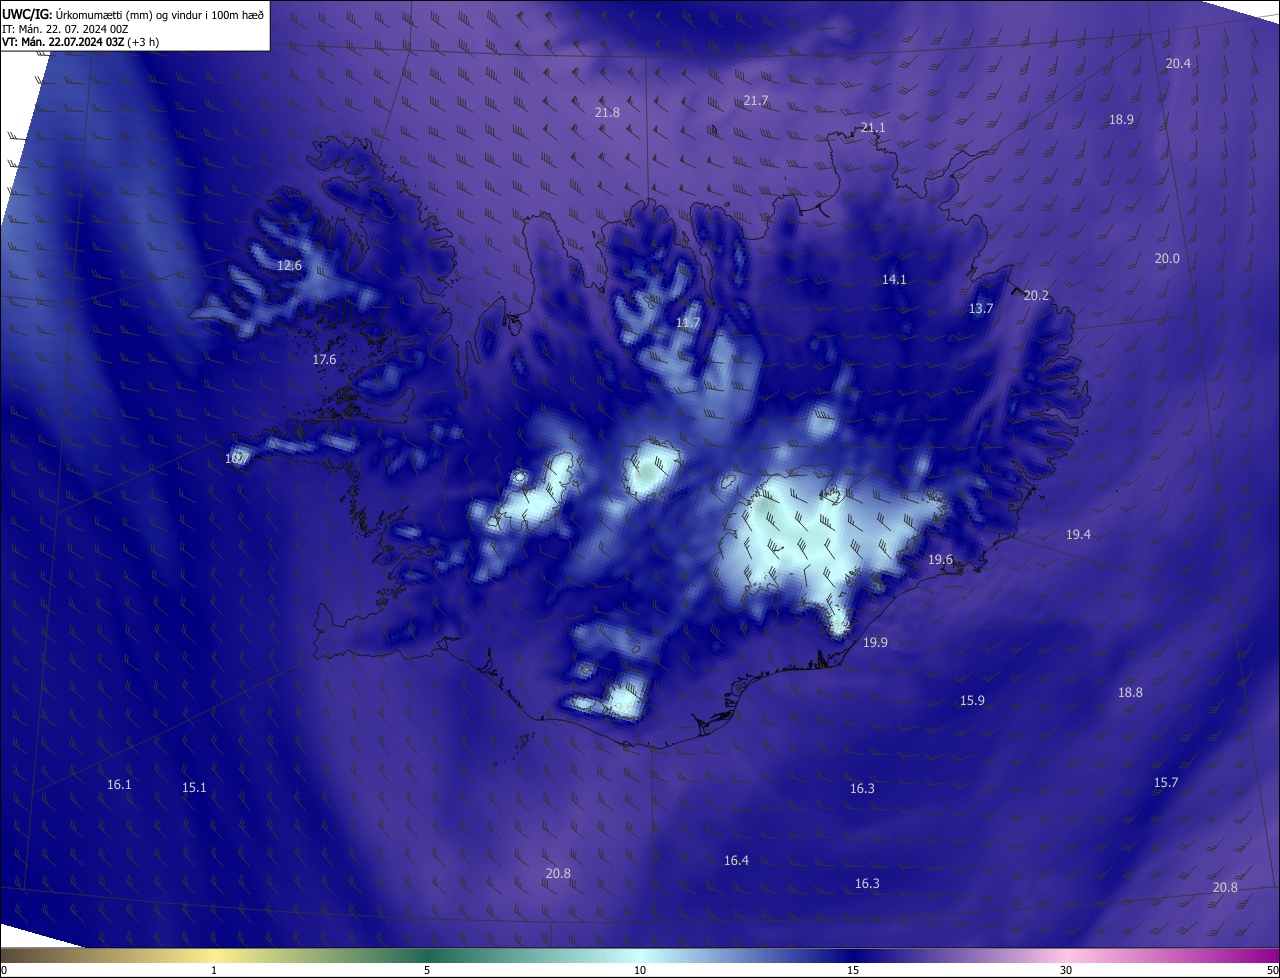This screenshot has width=1280, height=978.
Task: Click the 50 tick on the color scale
Action: pyautogui.click(x=1272, y=970)
